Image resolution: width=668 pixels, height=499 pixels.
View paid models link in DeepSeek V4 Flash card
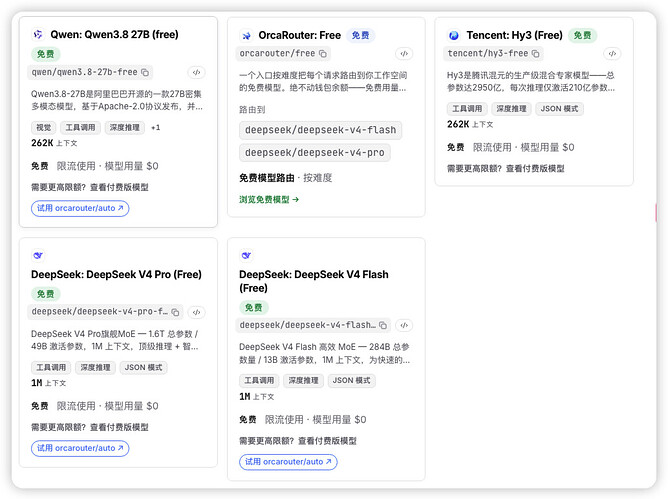pyautogui.click(x=327, y=441)
